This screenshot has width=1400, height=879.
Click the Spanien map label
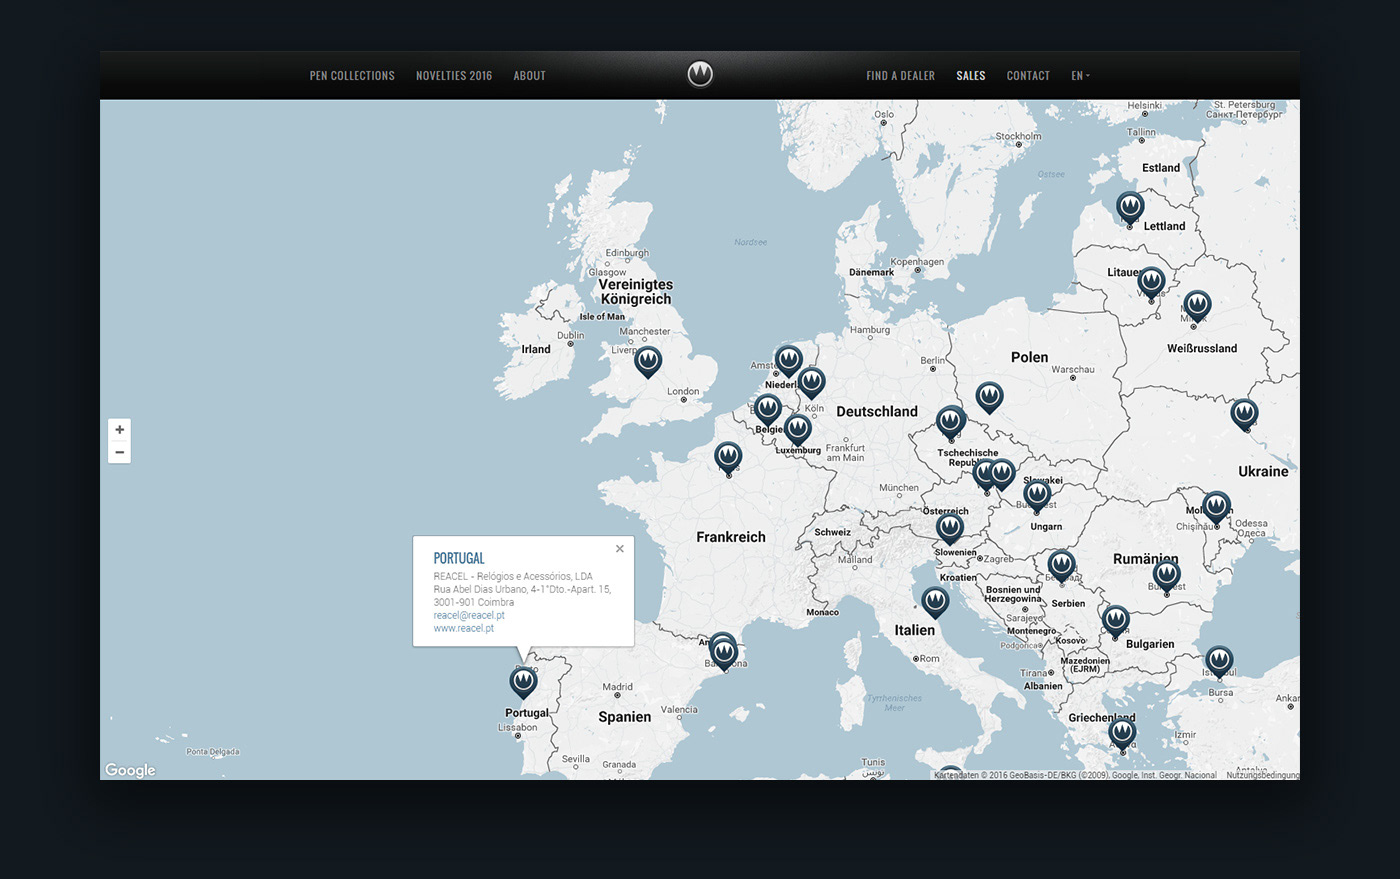click(x=625, y=717)
